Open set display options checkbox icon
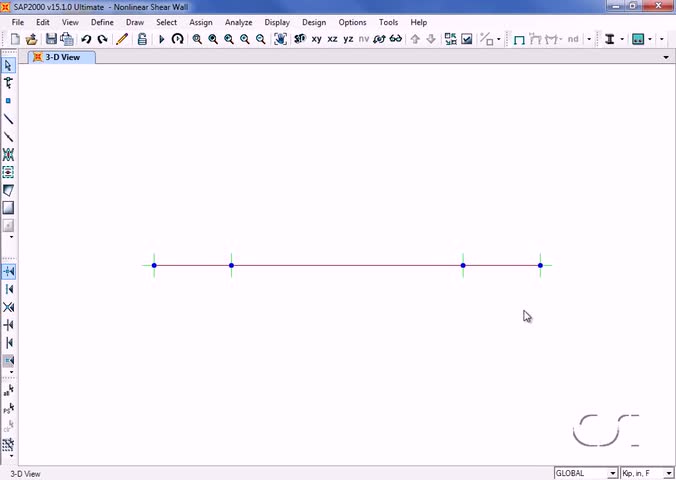The height and width of the screenshot is (480, 676). (466, 39)
